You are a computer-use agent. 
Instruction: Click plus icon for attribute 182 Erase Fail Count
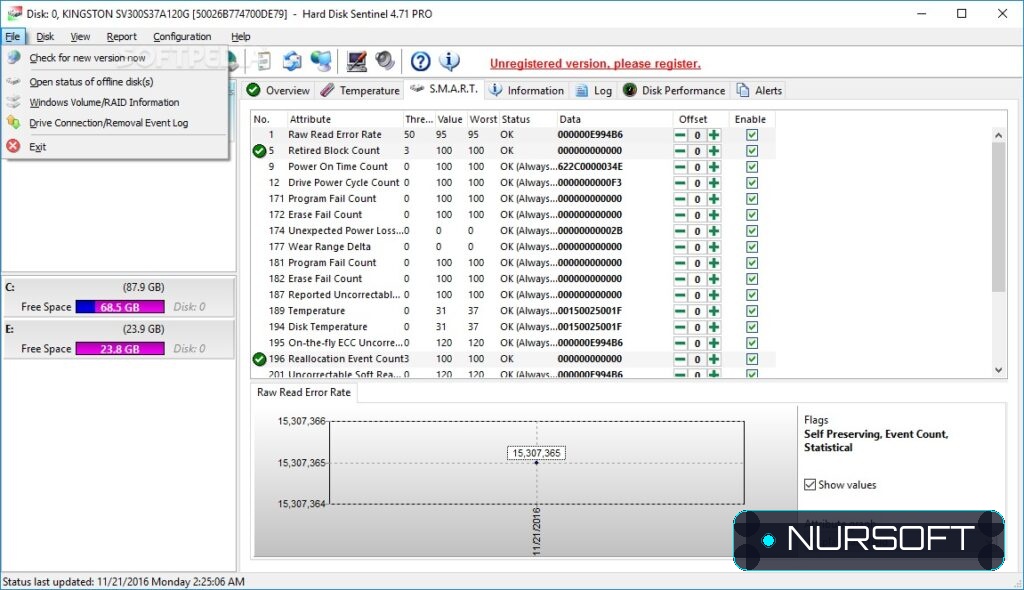pyautogui.click(x=714, y=279)
